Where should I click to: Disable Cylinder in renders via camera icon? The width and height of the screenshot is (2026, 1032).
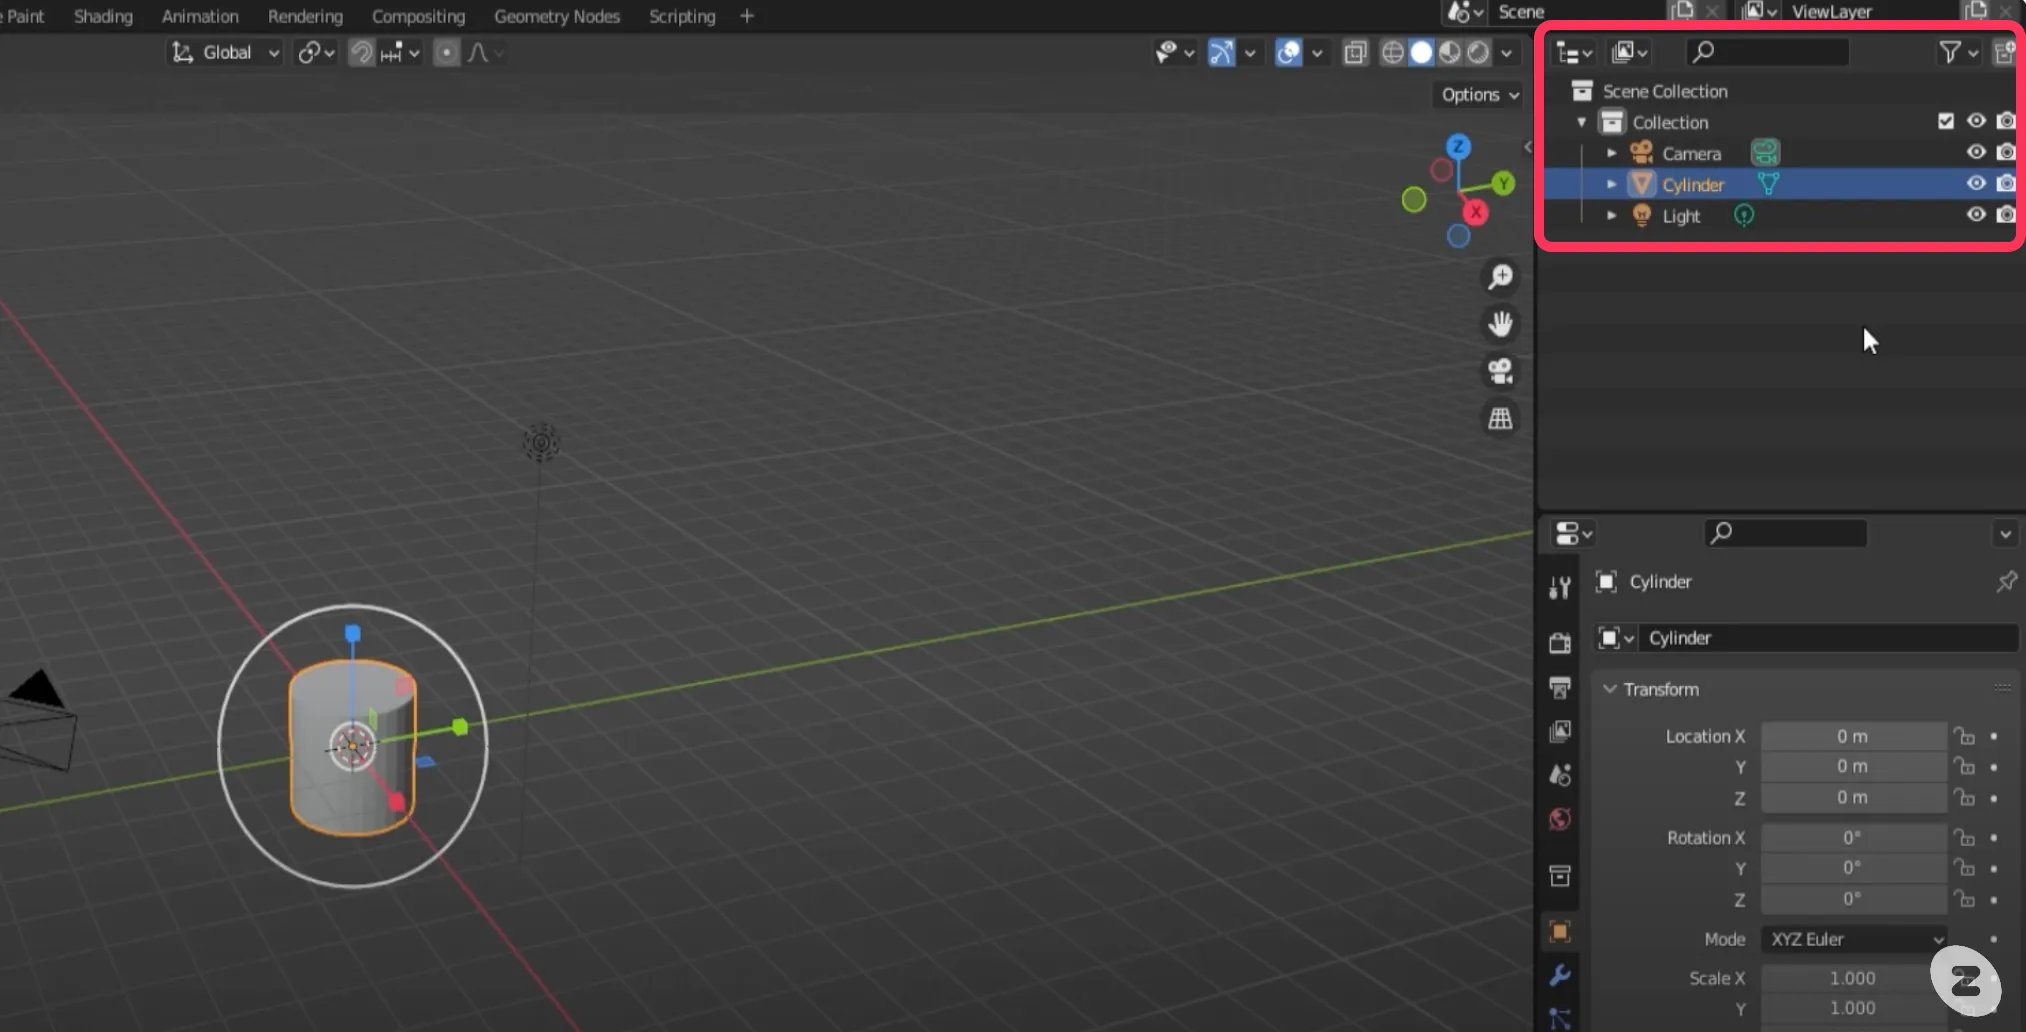(2006, 183)
